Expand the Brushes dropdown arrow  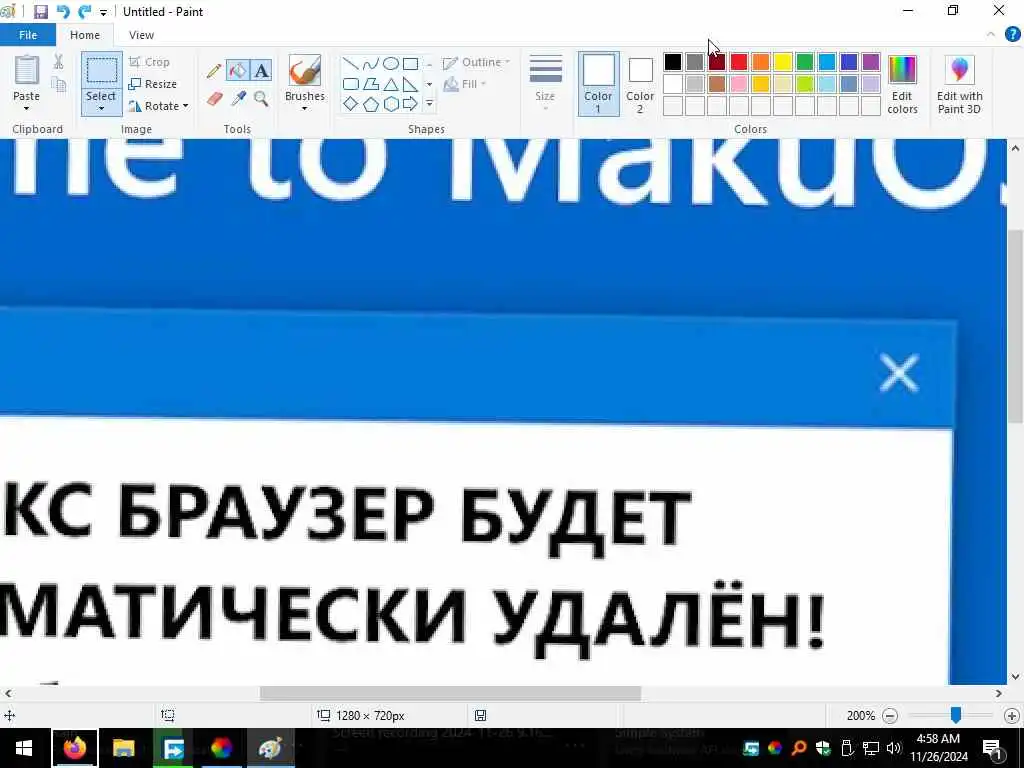[x=304, y=108]
